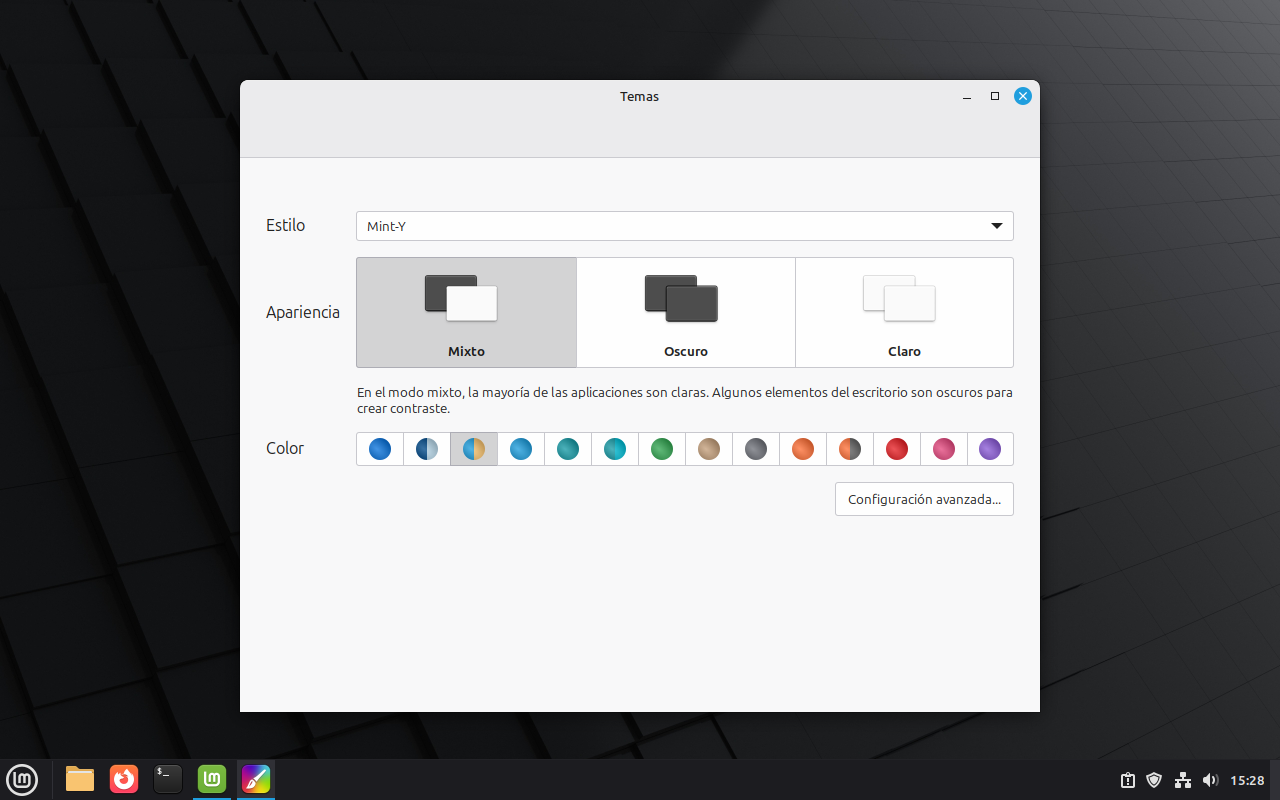This screenshot has height=800, width=1280.
Task: Click the network connection tray icon
Action: pyautogui.click(x=1182, y=780)
